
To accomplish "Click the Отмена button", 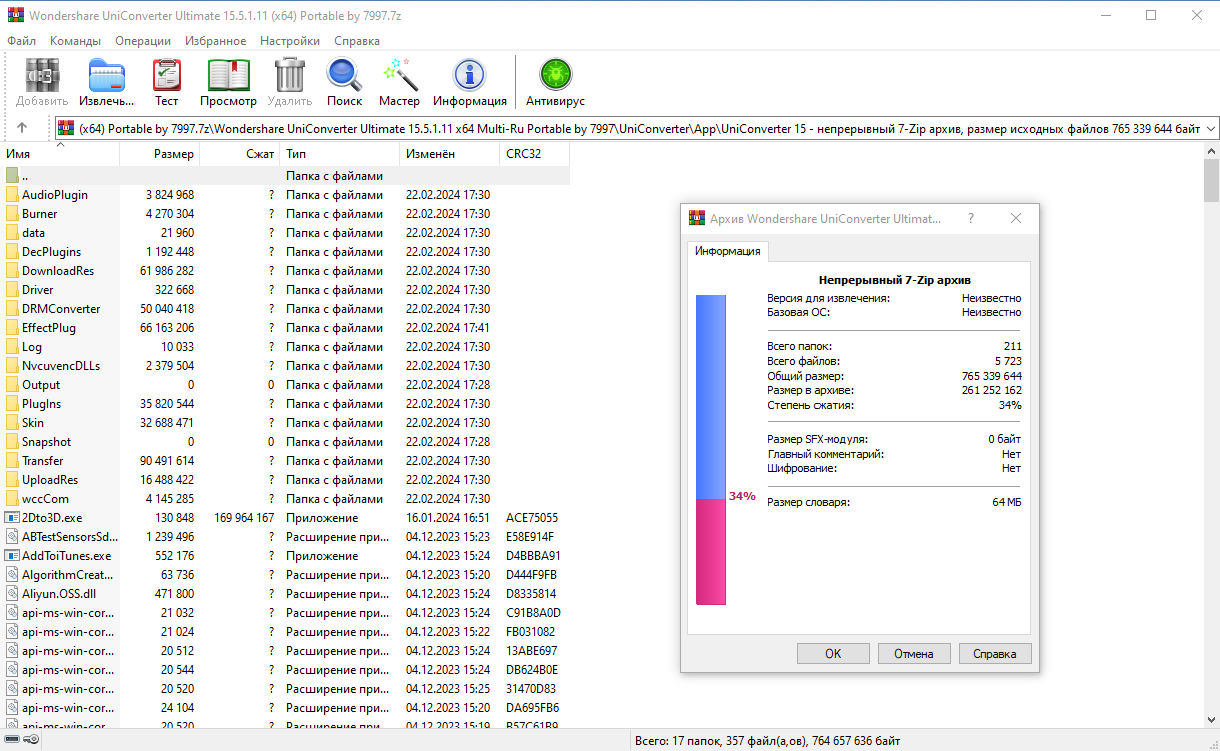I will pos(914,653).
